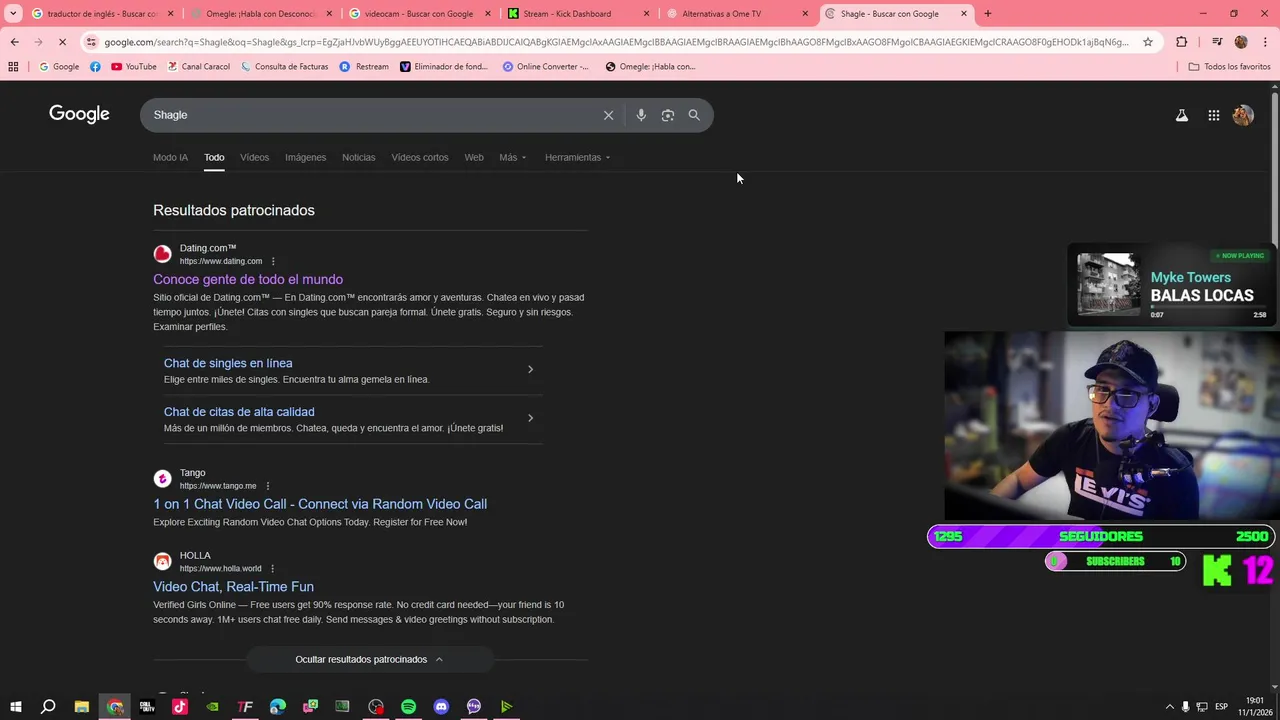This screenshot has height=720, width=1280.
Task: Open the Google apps grid
Action: pos(1213,115)
